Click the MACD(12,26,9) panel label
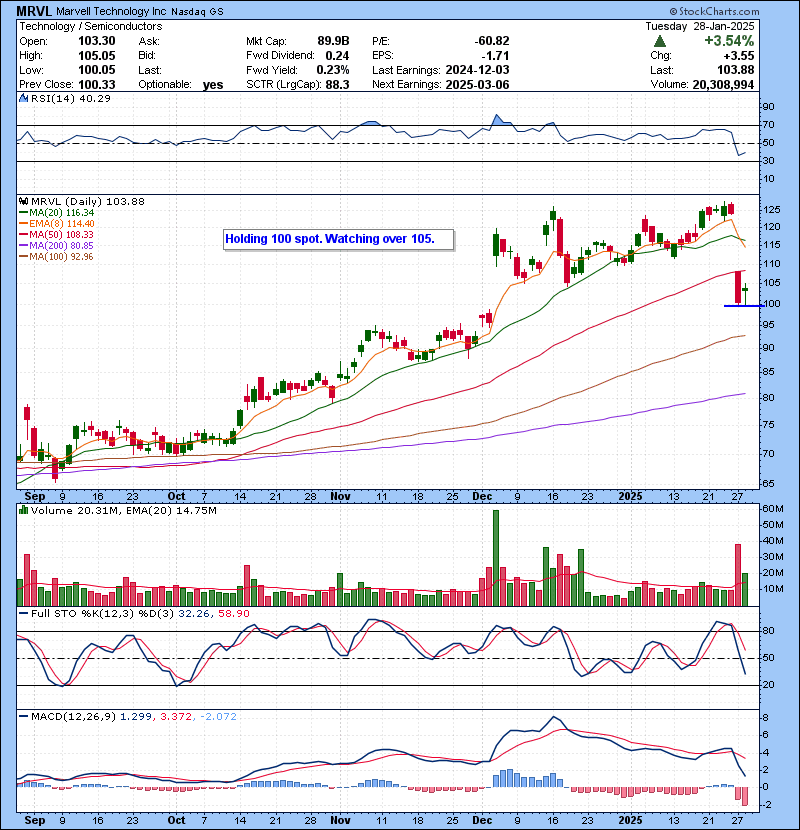 (73, 716)
